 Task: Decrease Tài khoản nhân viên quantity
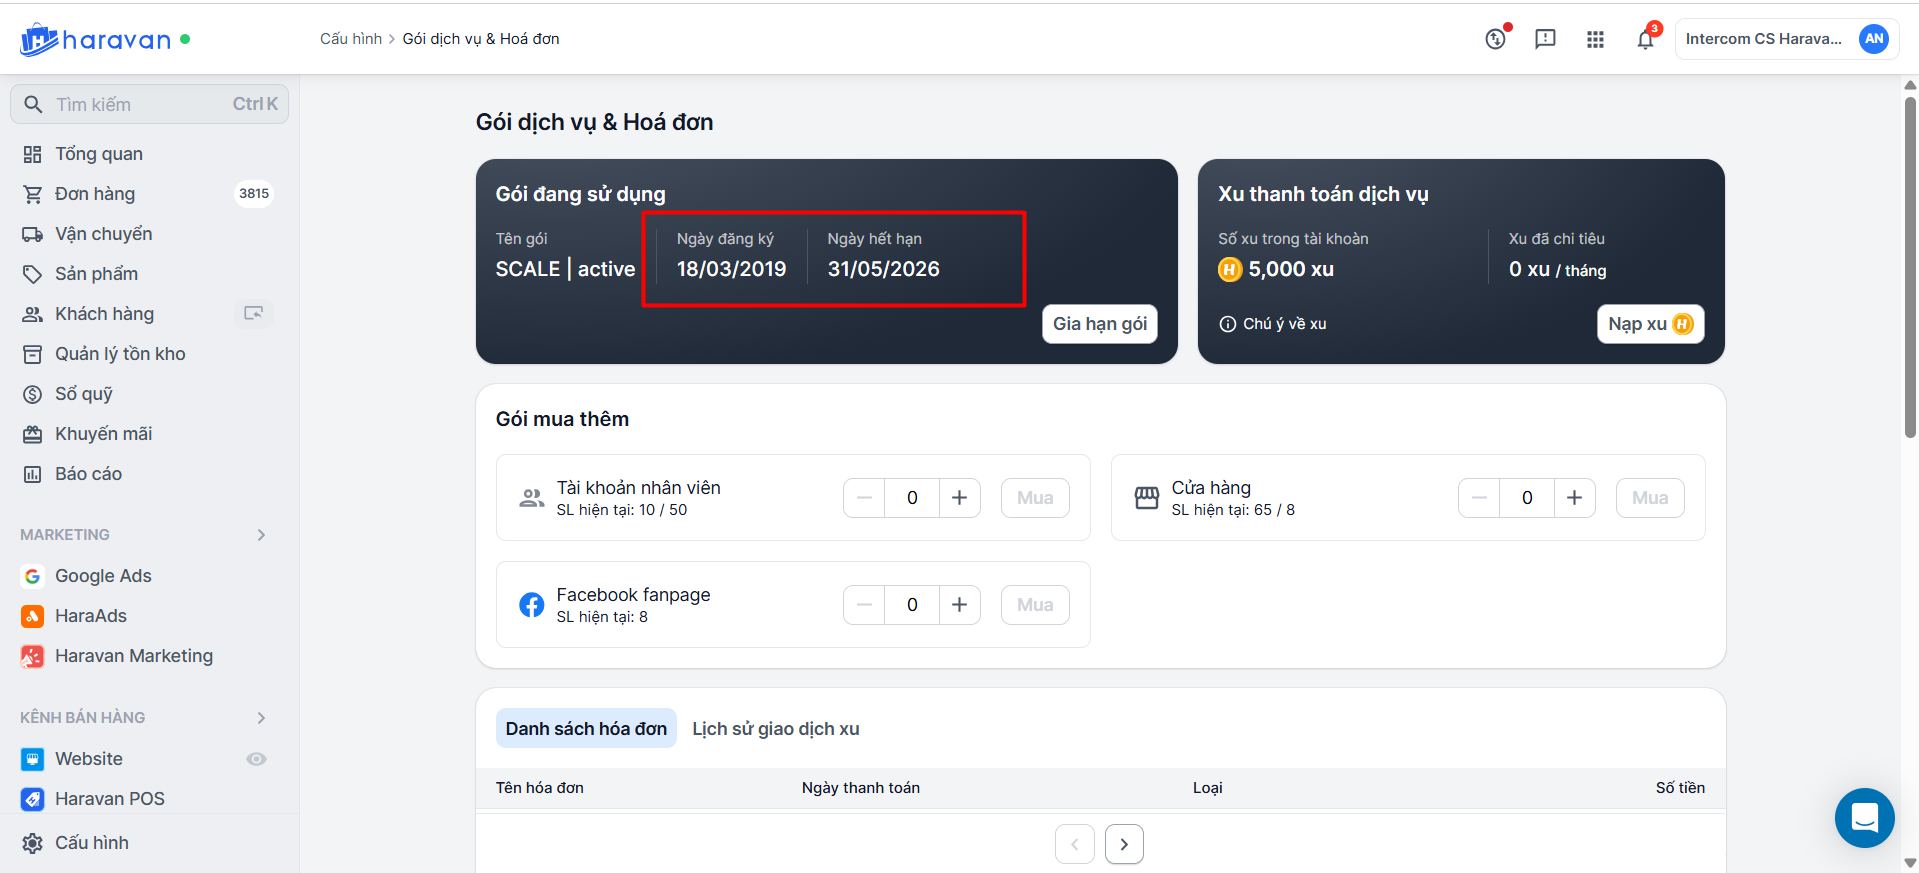point(865,498)
